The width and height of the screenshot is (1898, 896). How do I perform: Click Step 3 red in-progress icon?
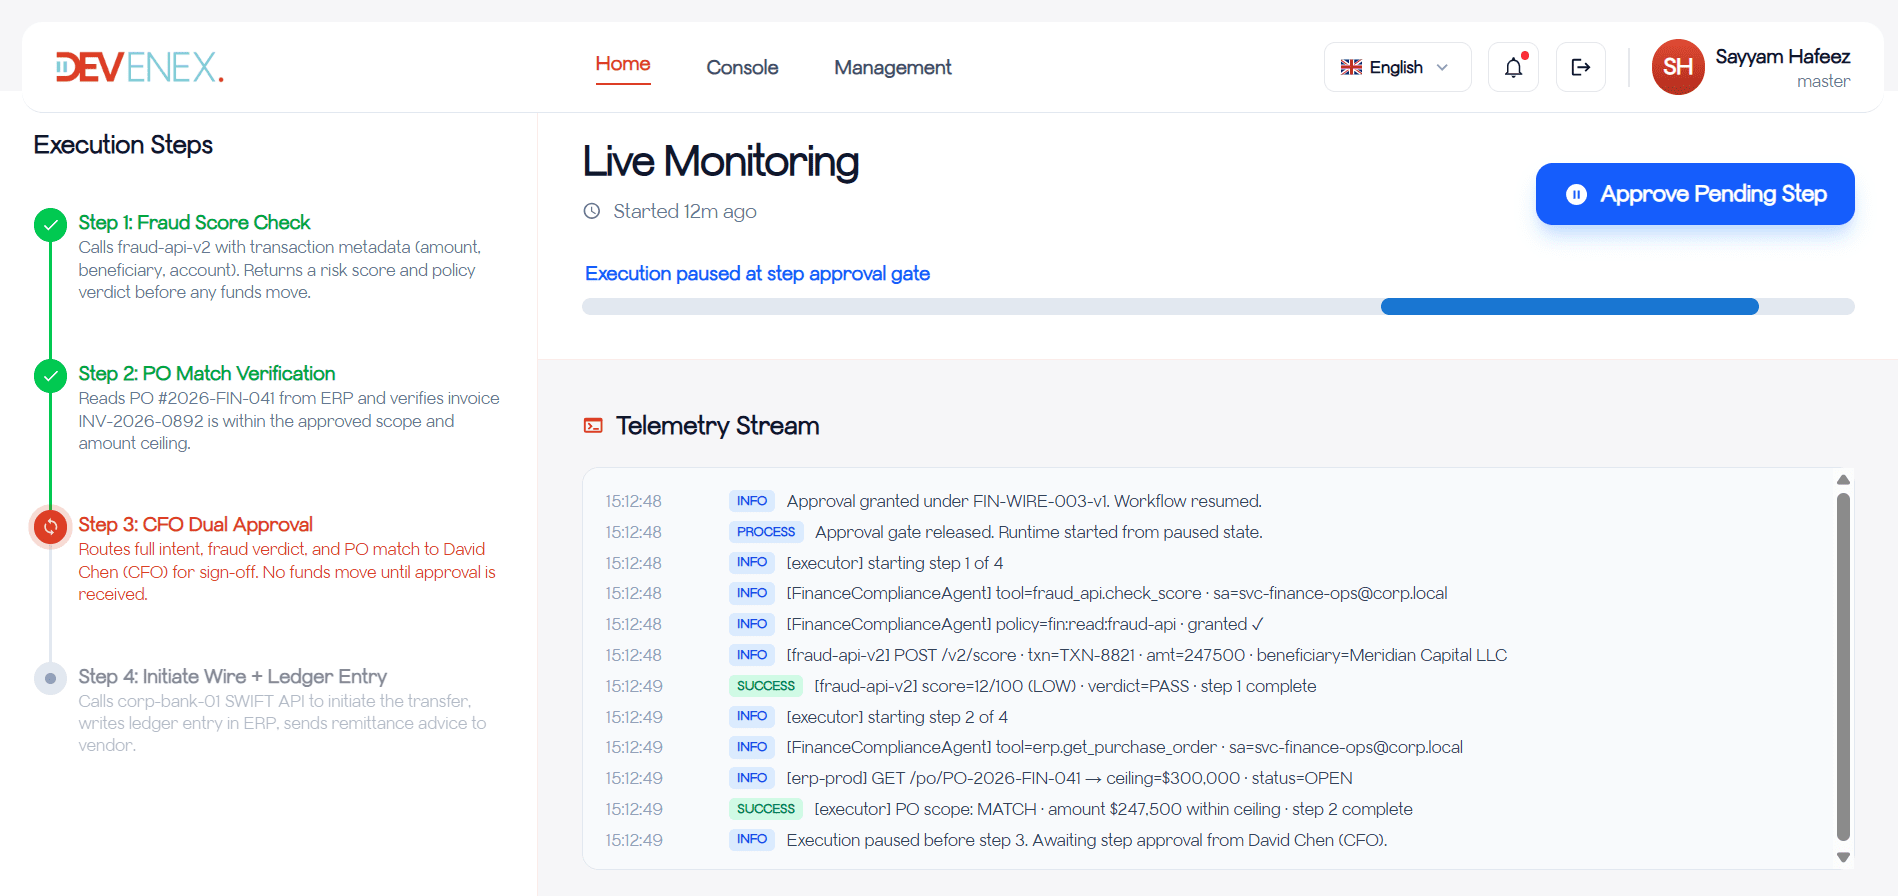click(50, 526)
